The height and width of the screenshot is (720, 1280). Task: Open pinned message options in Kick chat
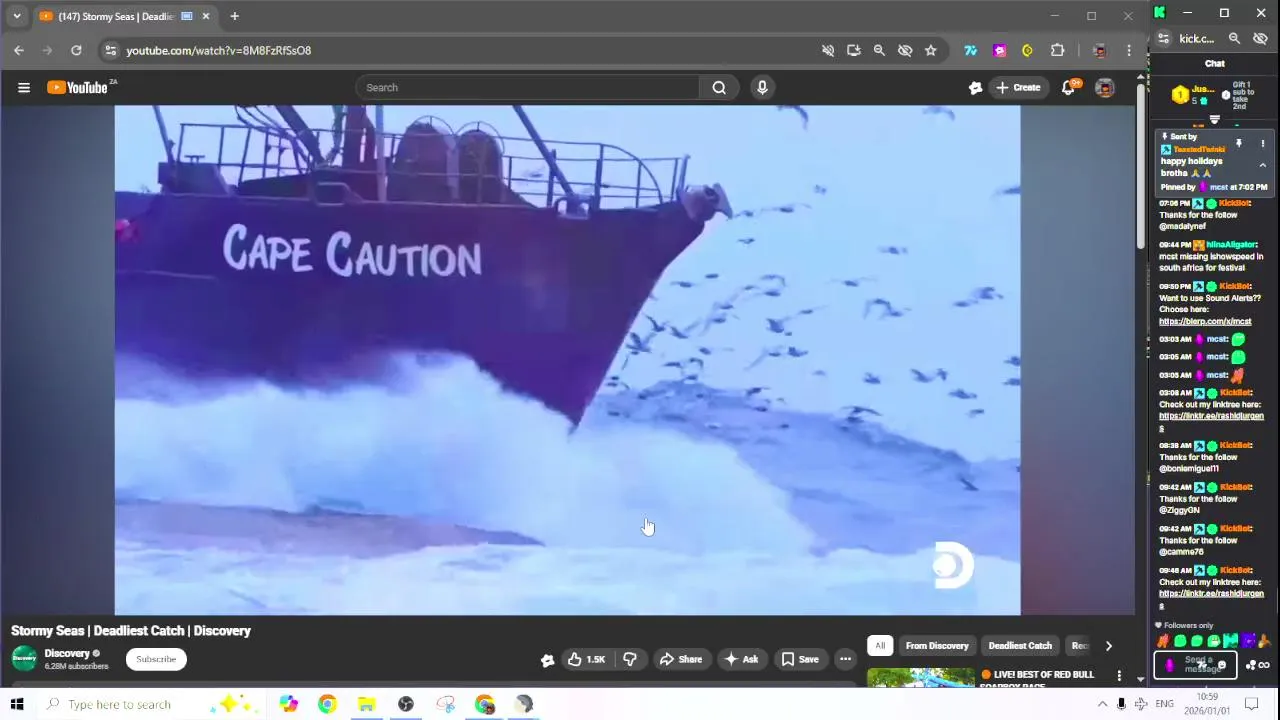click(1262, 144)
